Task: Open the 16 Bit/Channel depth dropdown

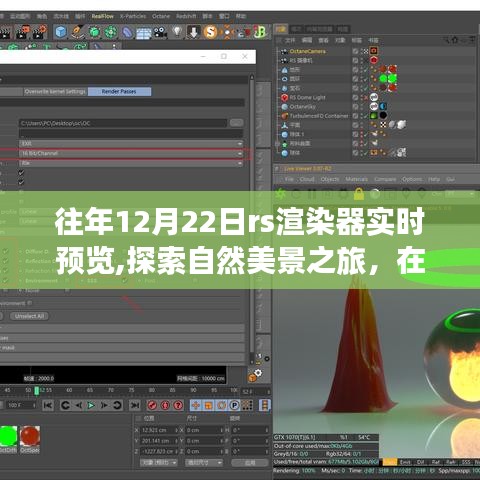Action: point(131,153)
